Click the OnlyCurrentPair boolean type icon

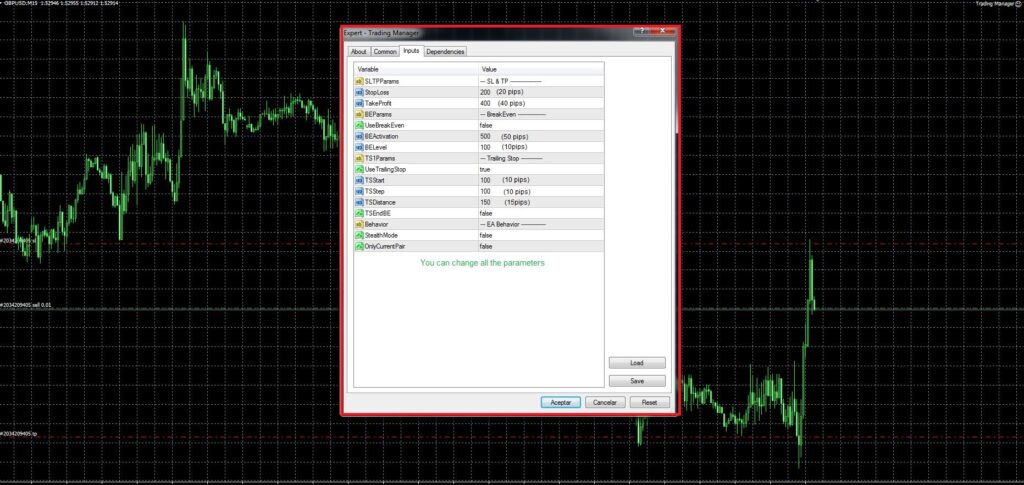[359, 246]
